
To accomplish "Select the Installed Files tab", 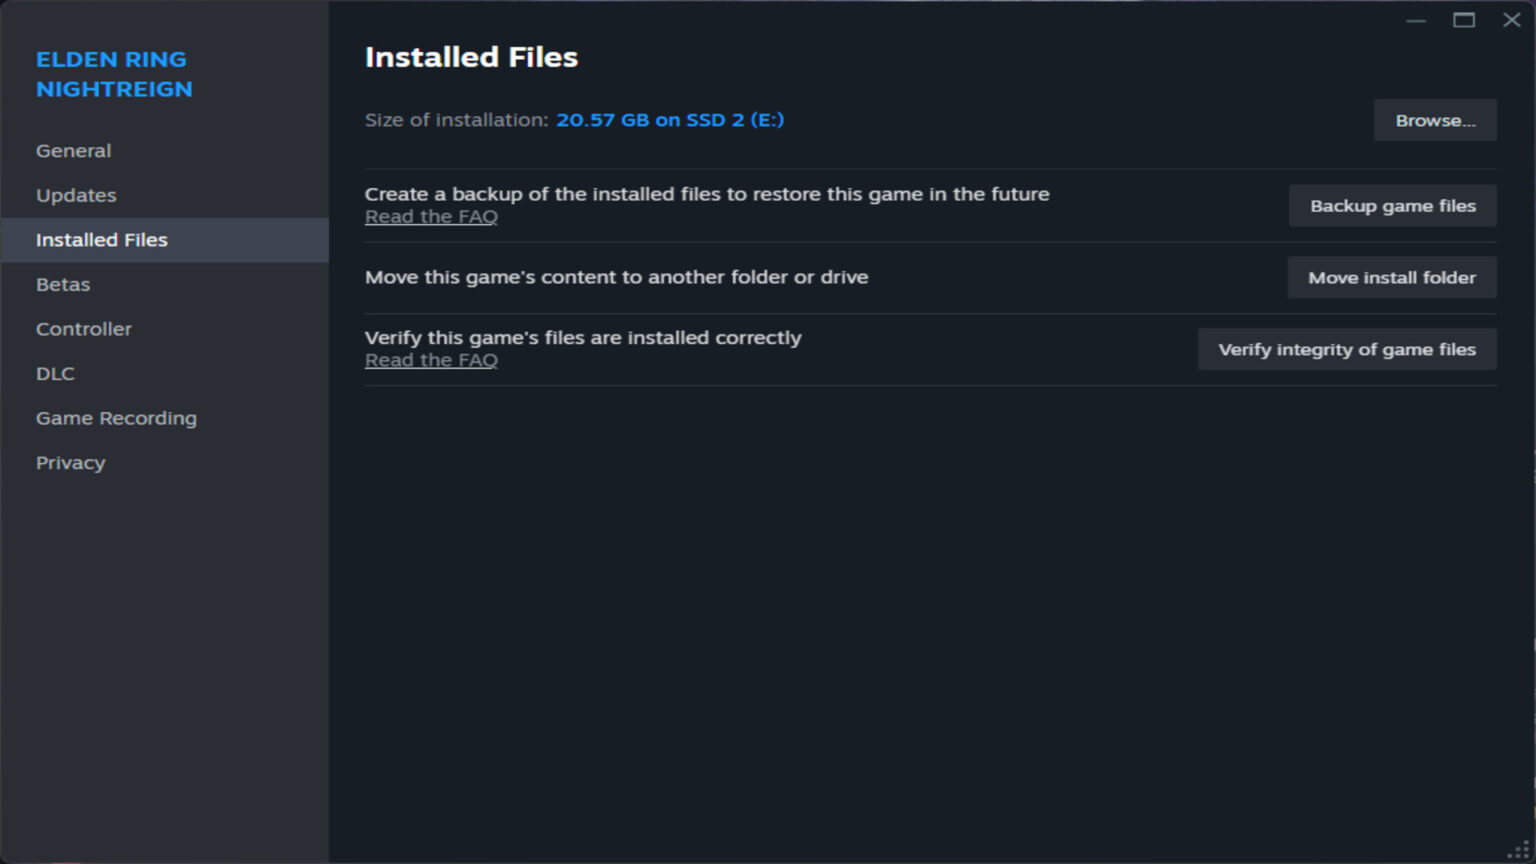I will (101, 240).
